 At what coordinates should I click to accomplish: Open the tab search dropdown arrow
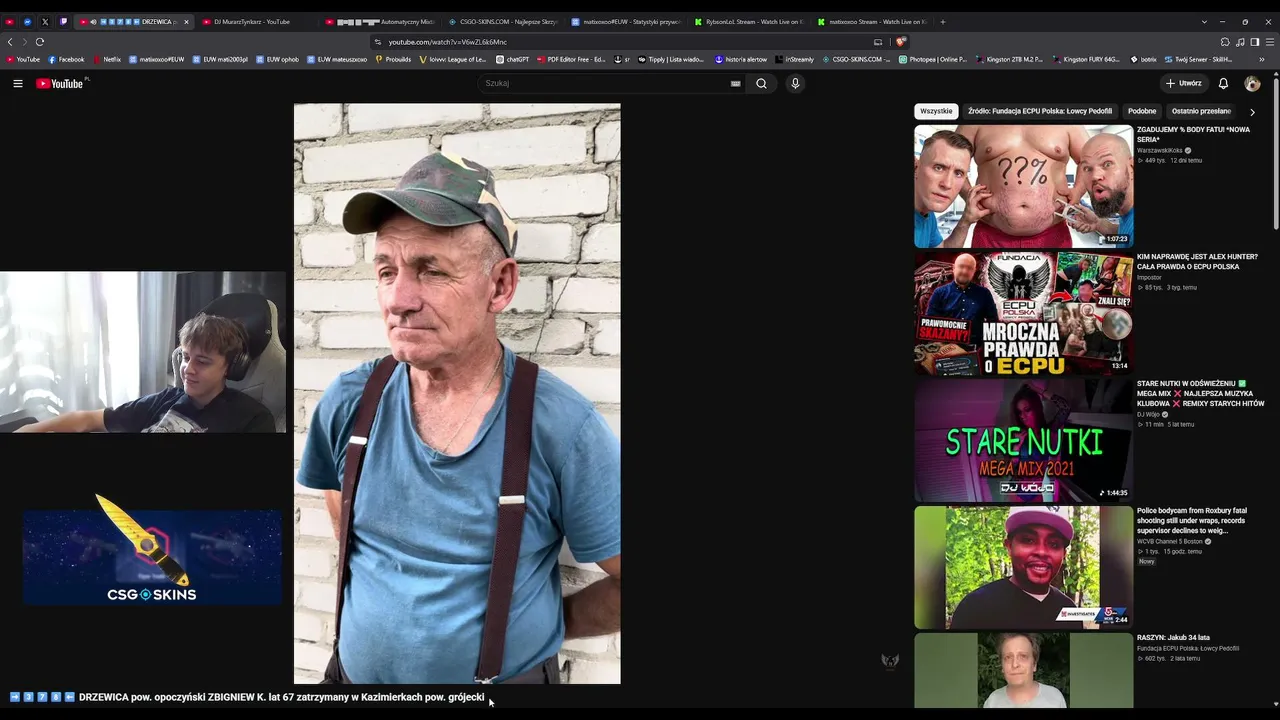tap(1204, 22)
